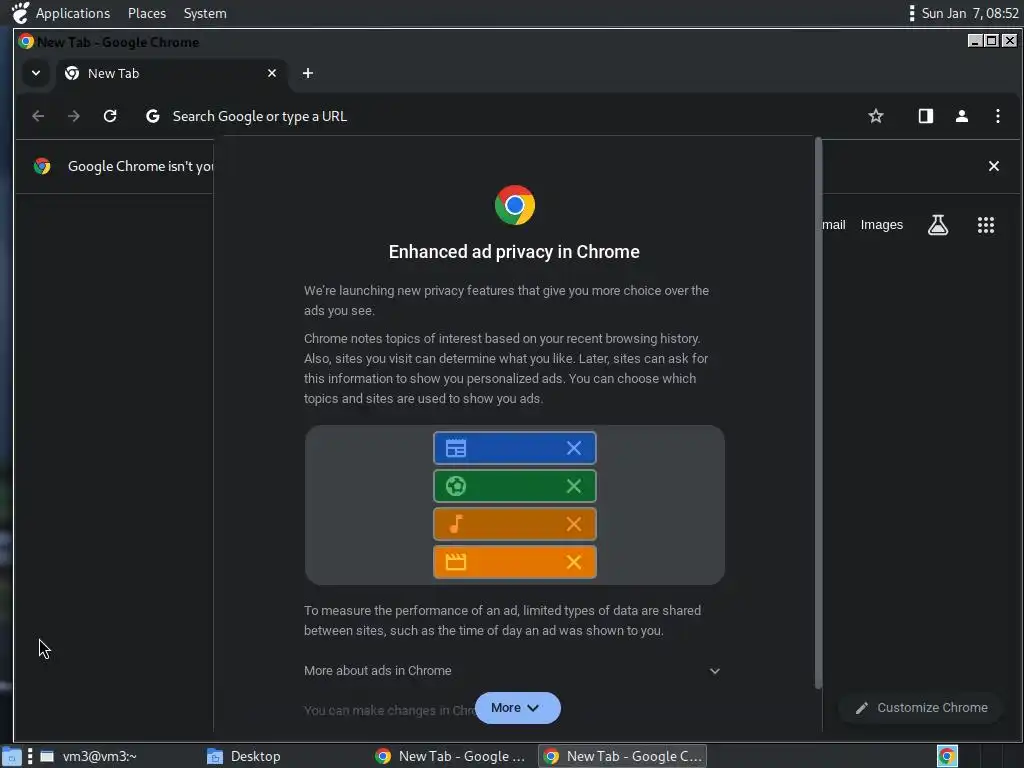
Task: Select the New Tab tab
Action: pyautogui.click(x=171, y=73)
